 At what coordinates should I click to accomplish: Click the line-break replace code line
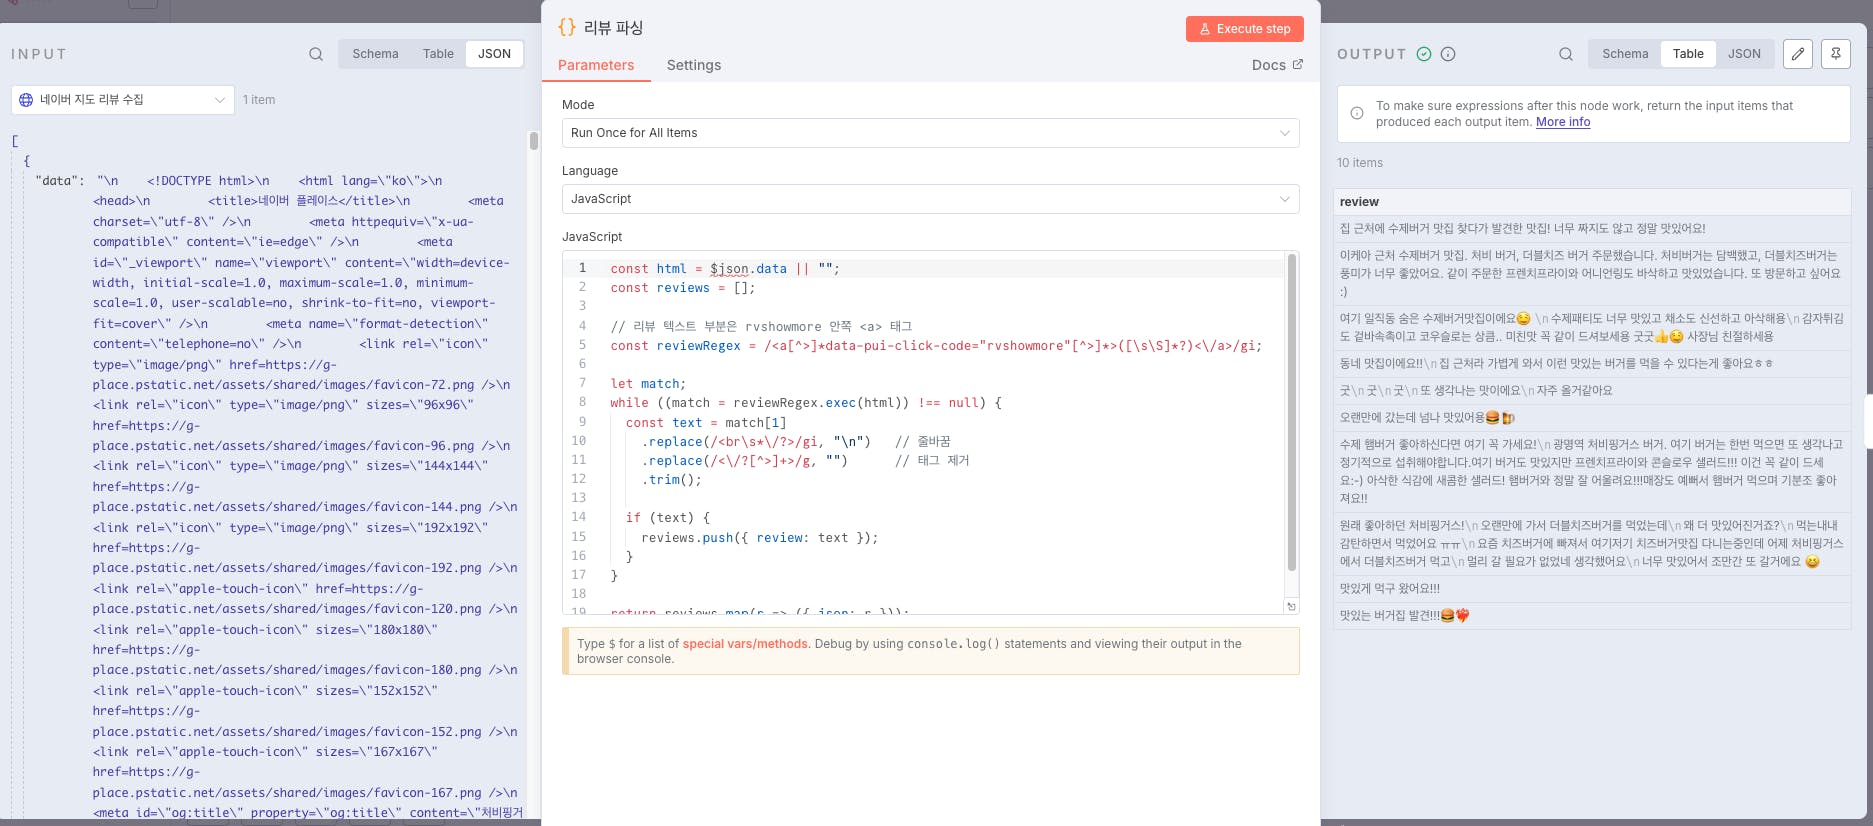[x=796, y=442]
